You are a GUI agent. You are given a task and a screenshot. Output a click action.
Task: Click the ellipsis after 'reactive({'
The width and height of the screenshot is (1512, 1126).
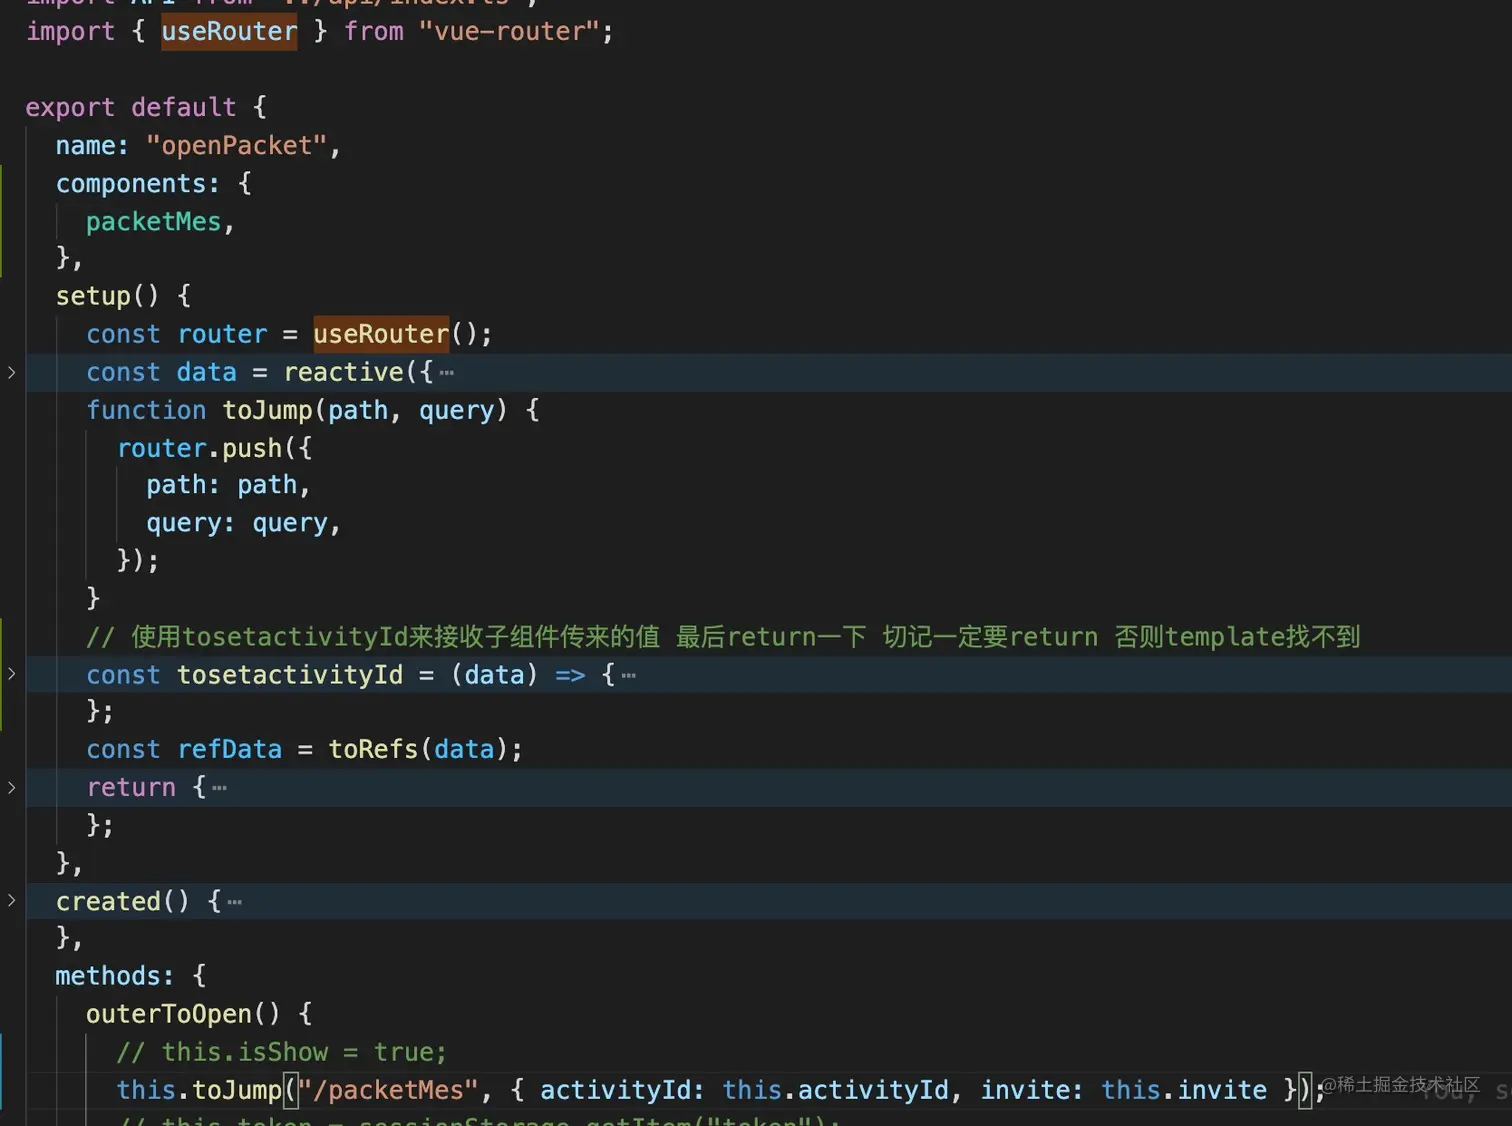point(446,373)
